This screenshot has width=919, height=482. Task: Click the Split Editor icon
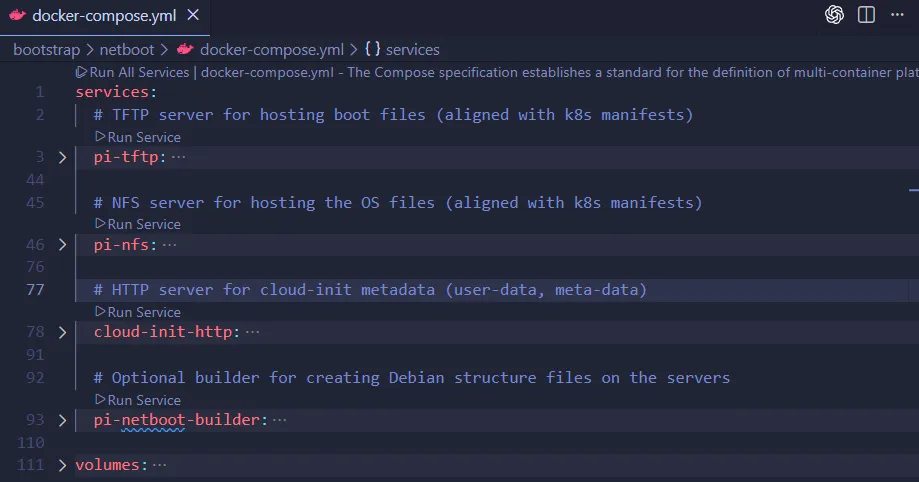click(866, 15)
